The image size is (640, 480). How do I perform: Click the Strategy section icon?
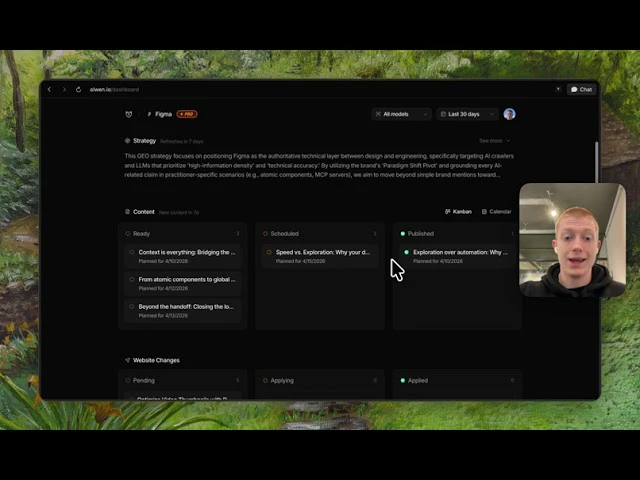pyautogui.click(x=127, y=141)
